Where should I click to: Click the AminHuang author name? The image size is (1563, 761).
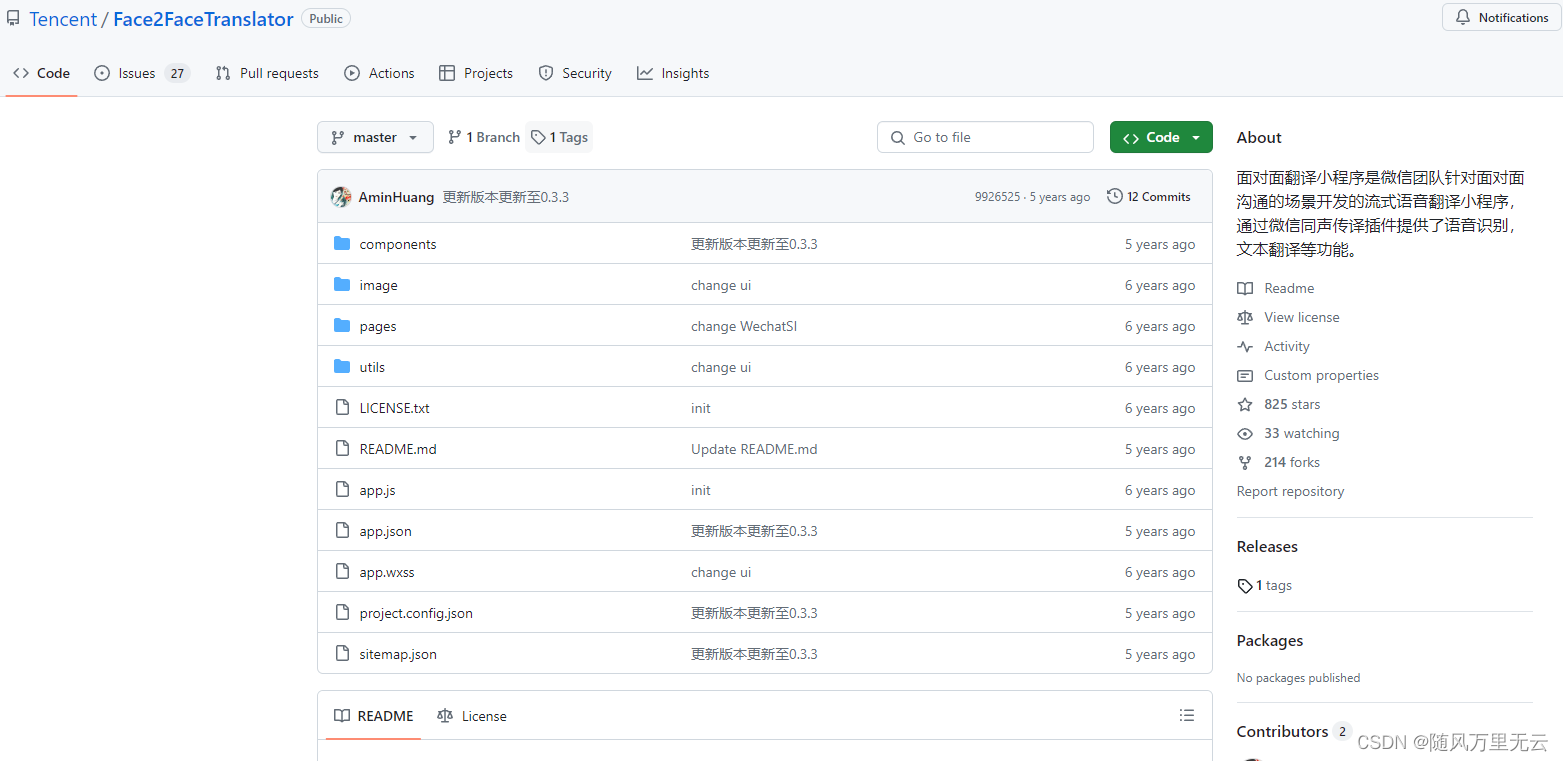pos(396,197)
